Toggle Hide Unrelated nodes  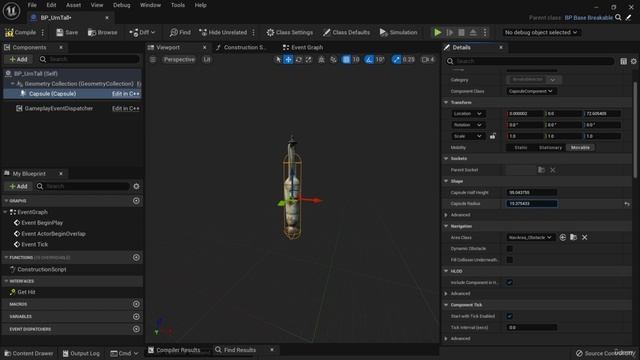click(x=223, y=32)
